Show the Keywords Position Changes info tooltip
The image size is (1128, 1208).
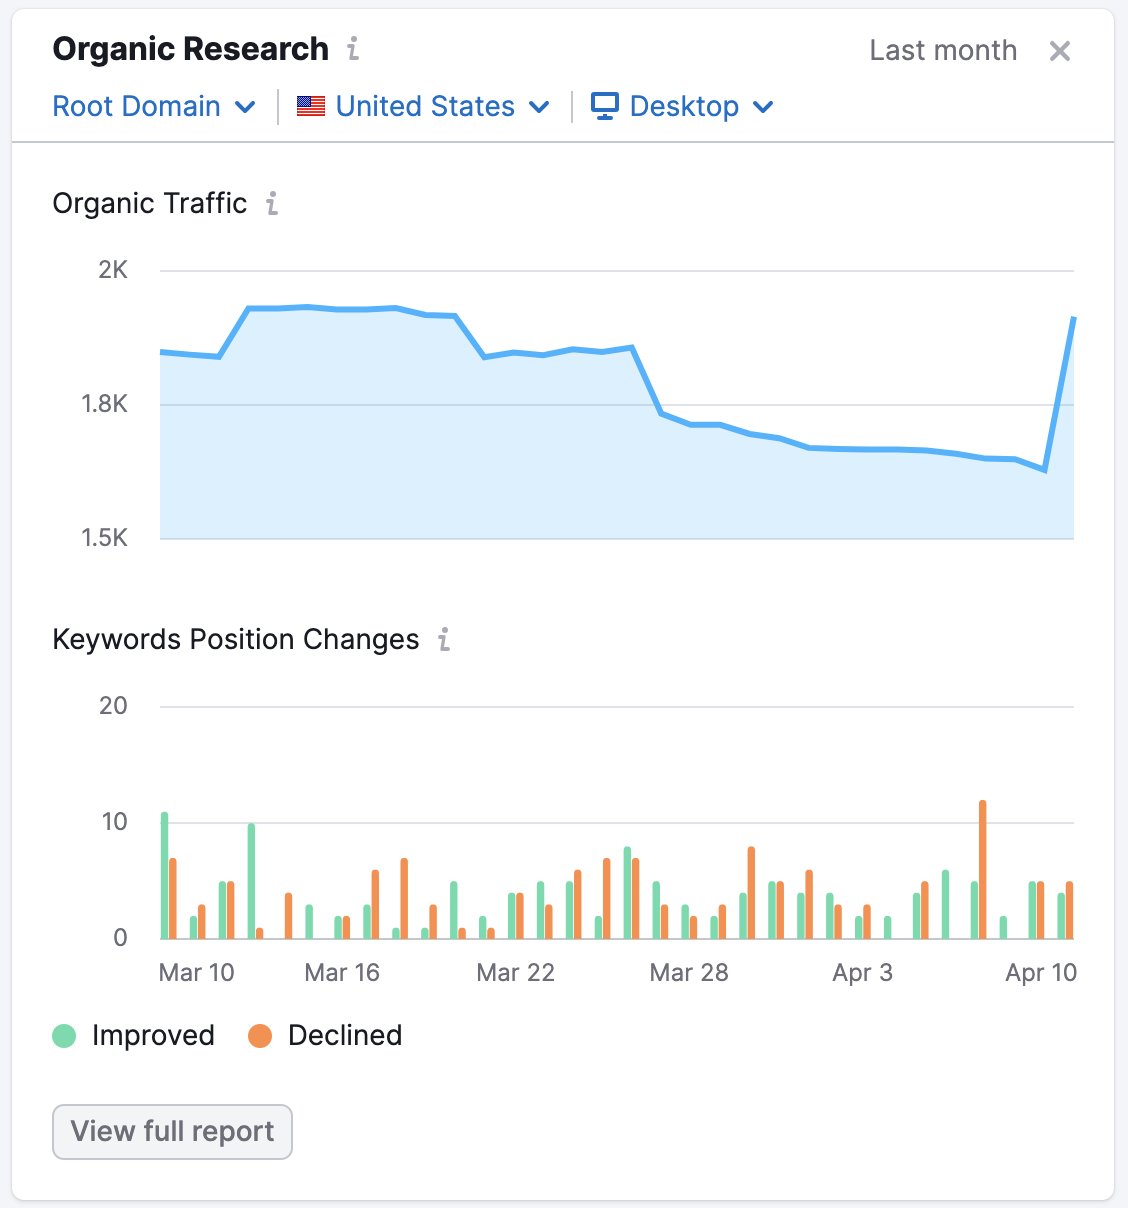(x=443, y=639)
